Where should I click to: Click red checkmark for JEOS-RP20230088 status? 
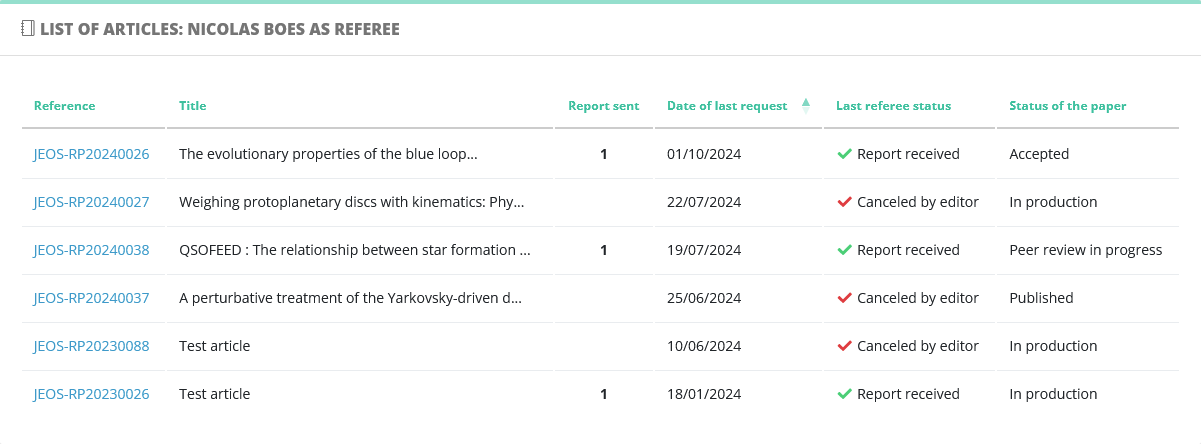tap(844, 346)
